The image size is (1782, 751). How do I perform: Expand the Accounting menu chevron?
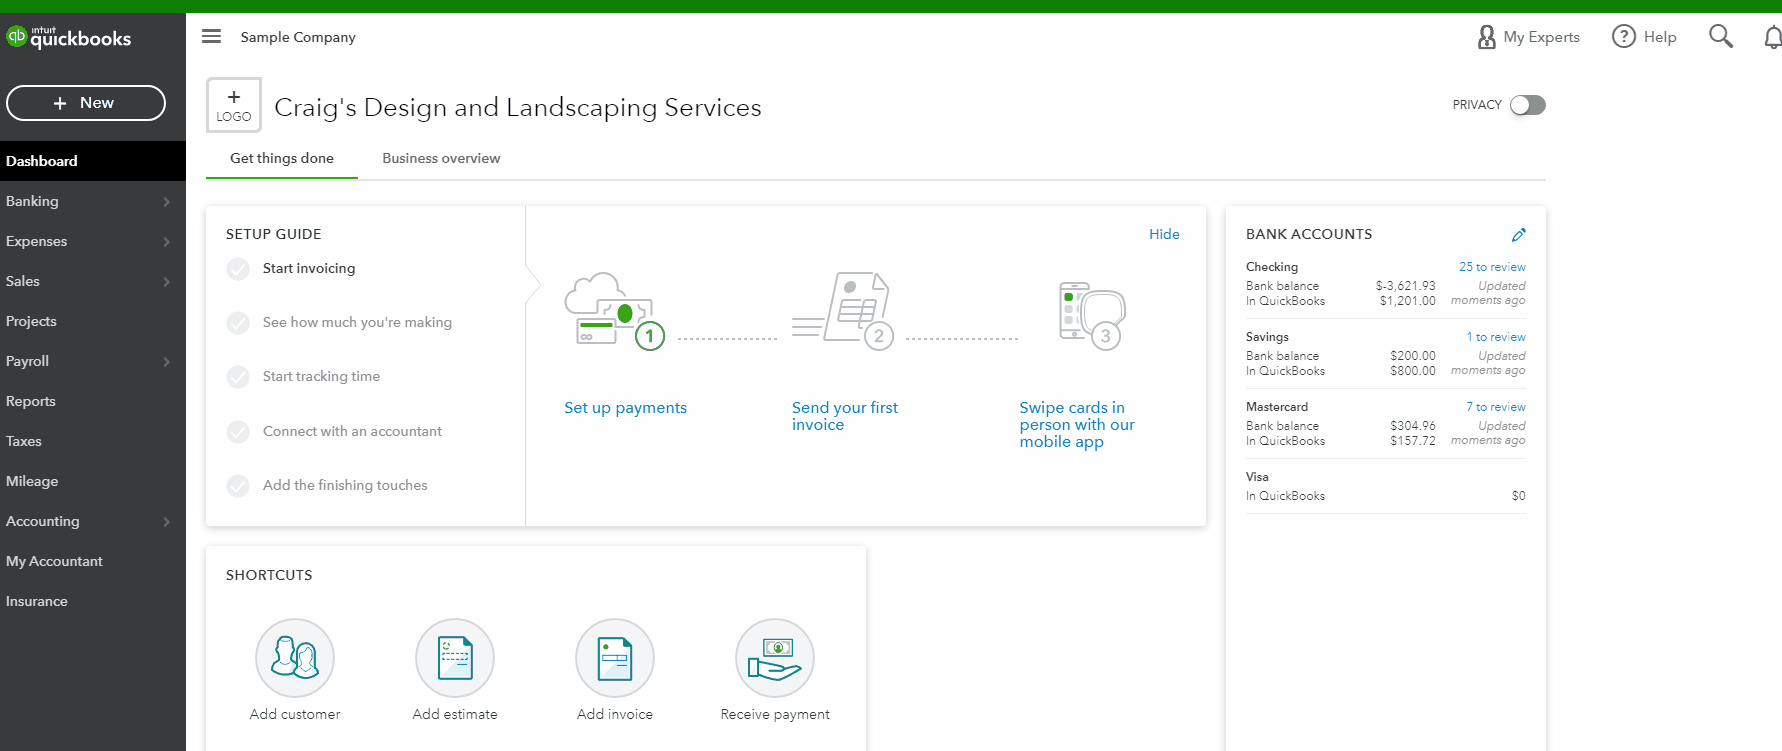pyautogui.click(x=167, y=522)
